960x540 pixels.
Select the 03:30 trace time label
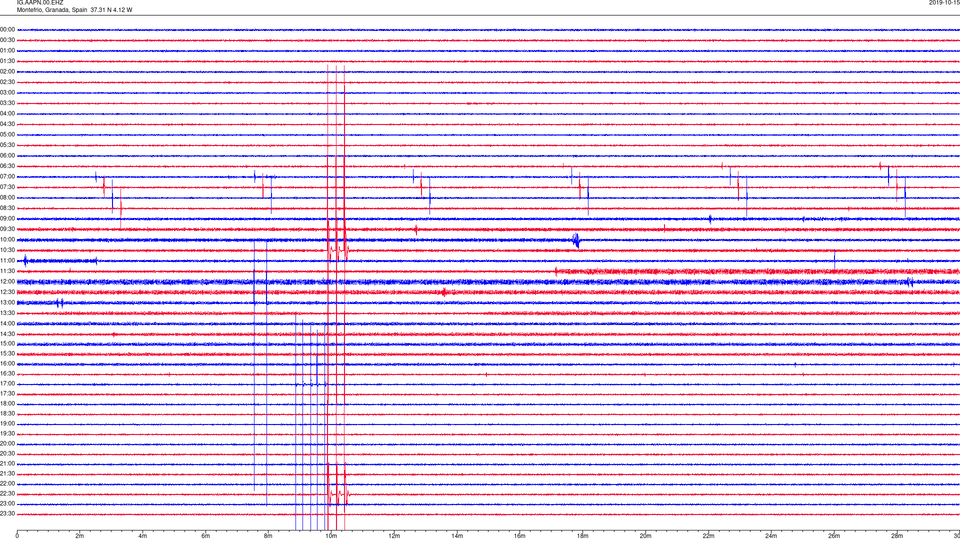point(8,103)
